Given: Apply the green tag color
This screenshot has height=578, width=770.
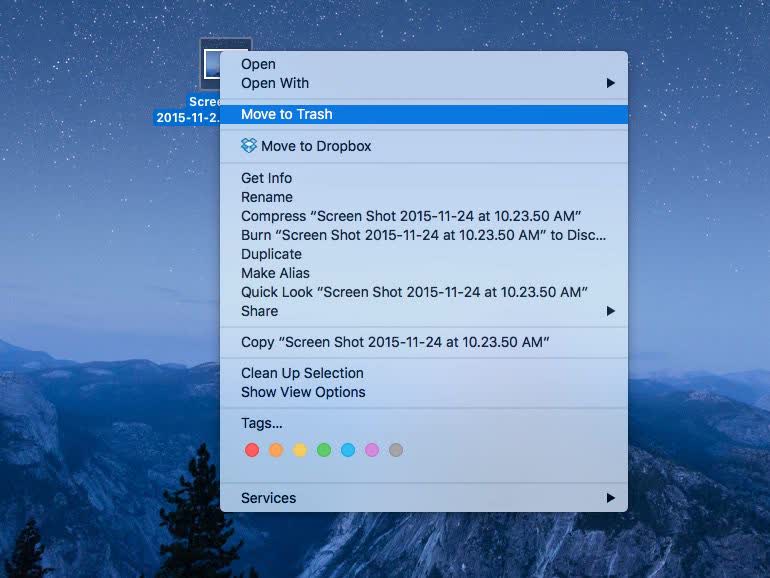Looking at the screenshot, I should 324,449.
